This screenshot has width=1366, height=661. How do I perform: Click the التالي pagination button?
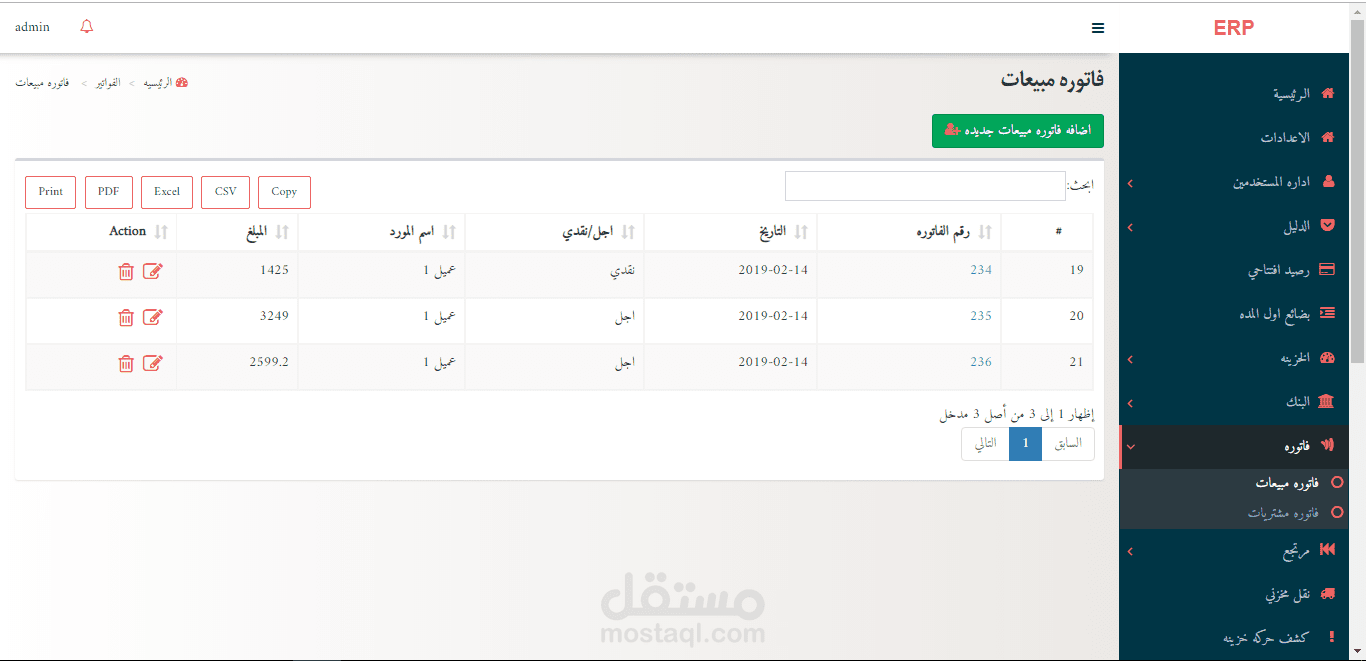click(986, 444)
